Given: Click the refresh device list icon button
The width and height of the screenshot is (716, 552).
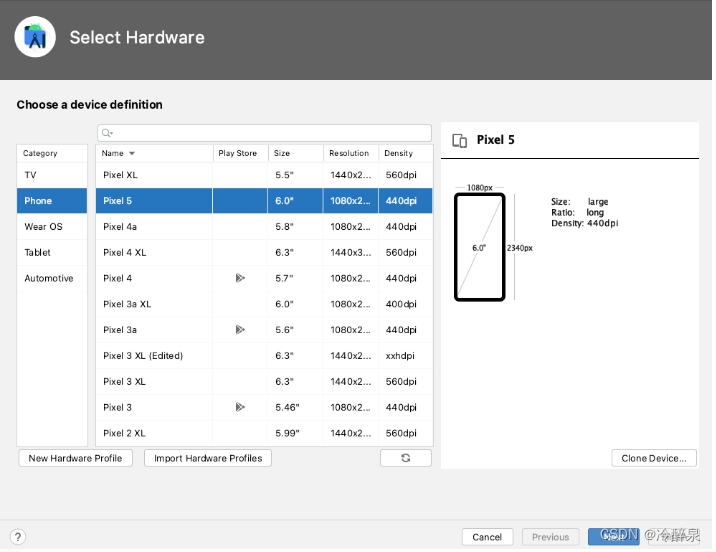Looking at the screenshot, I should pos(405,458).
